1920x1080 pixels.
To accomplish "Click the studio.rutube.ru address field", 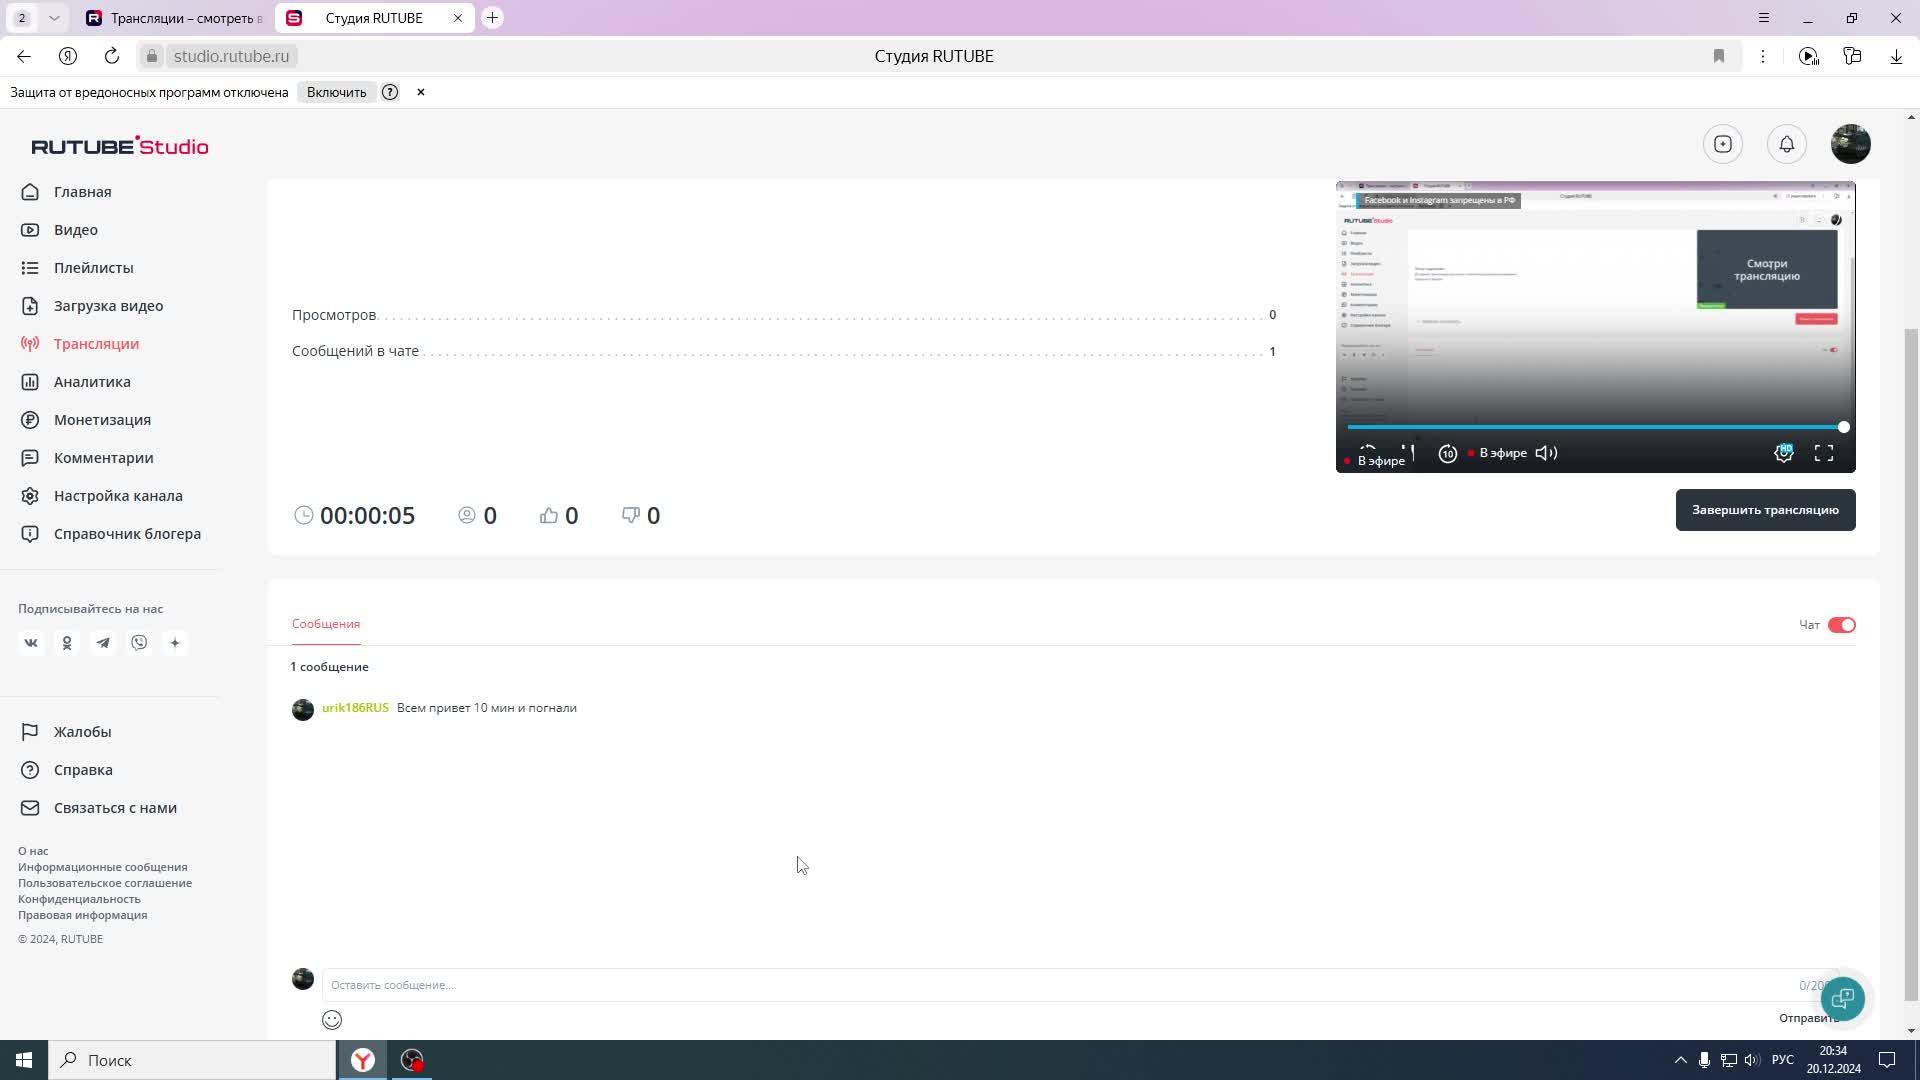I will 231,56.
